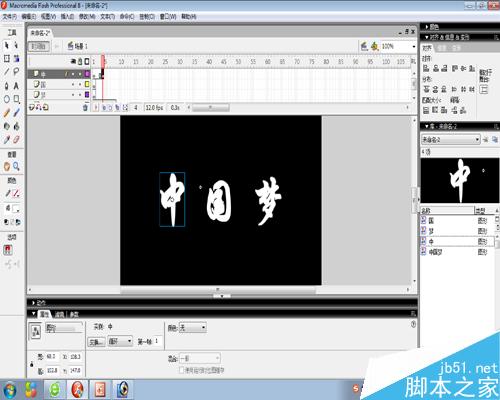Click the Center Frame button under timeline
500x400 pixels.
point(96,107)
